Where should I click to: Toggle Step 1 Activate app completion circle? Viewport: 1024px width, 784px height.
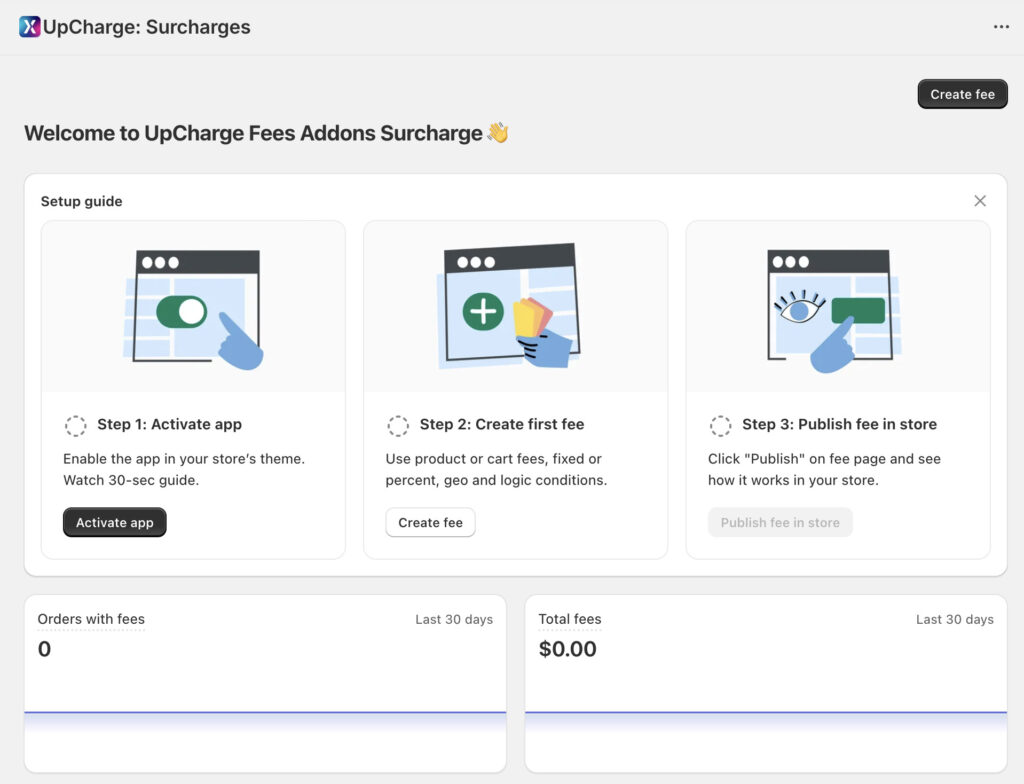76,425
